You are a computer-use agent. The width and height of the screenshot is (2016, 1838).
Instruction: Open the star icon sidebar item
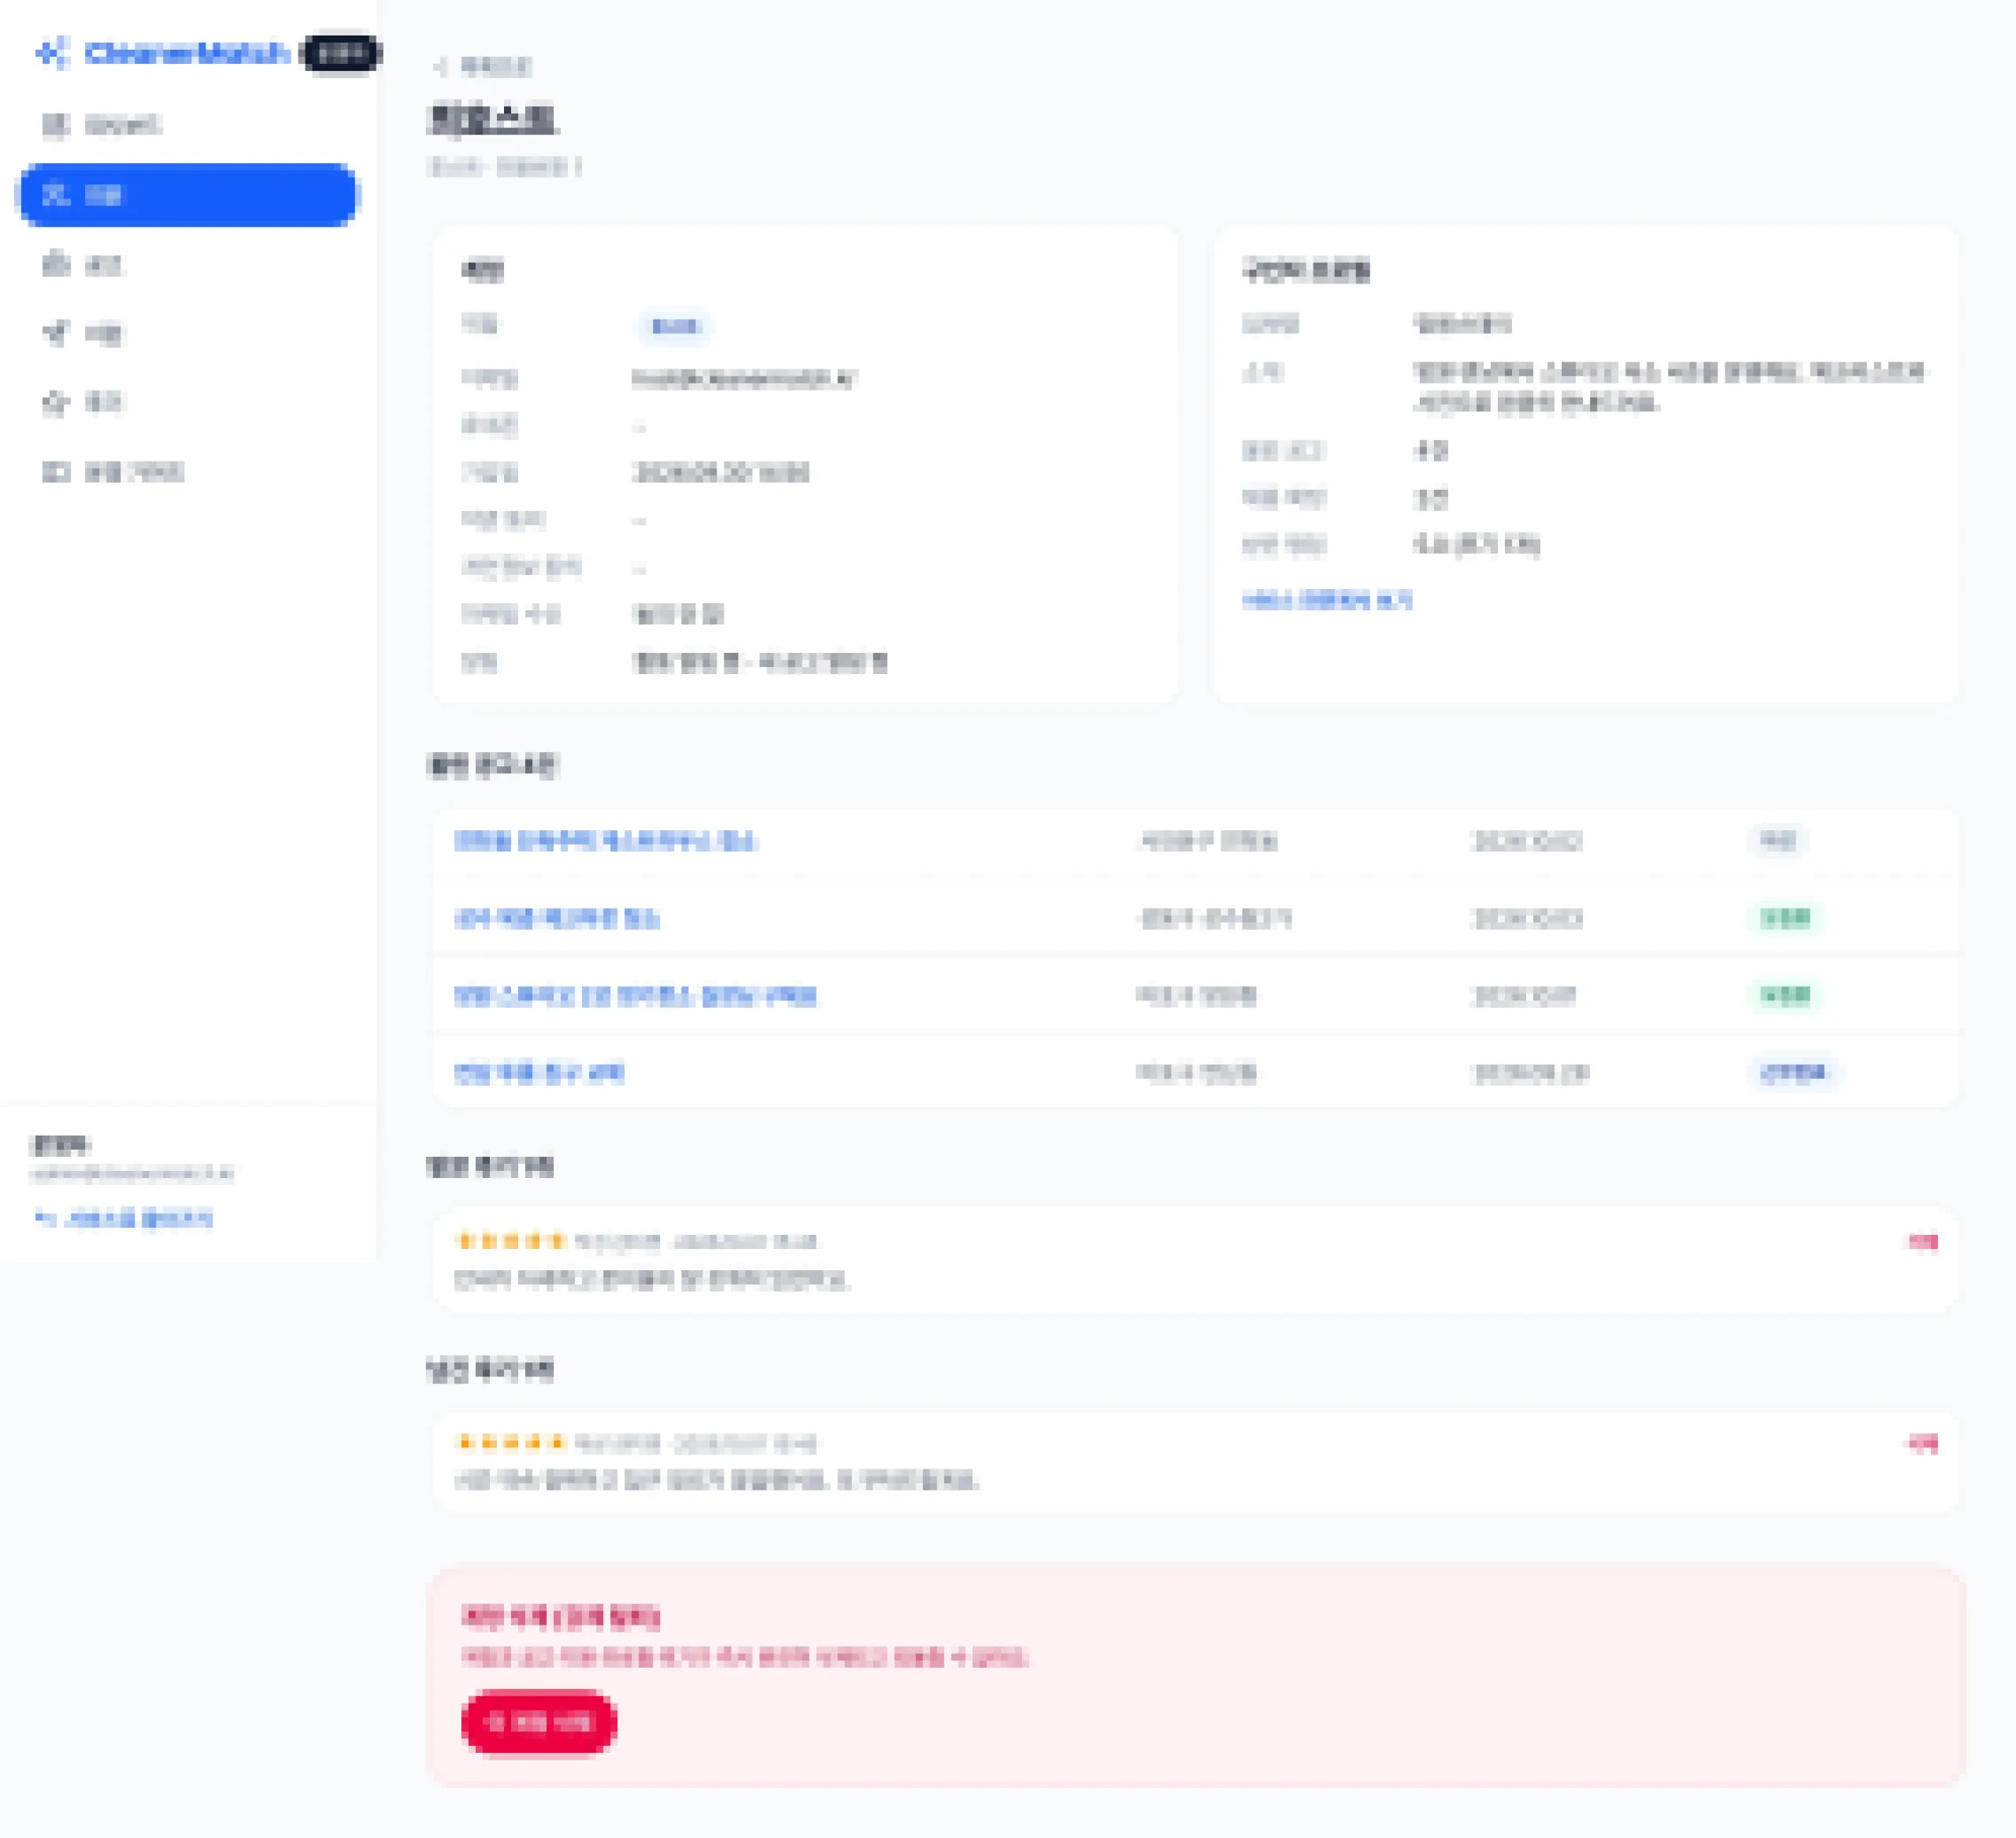55,403
